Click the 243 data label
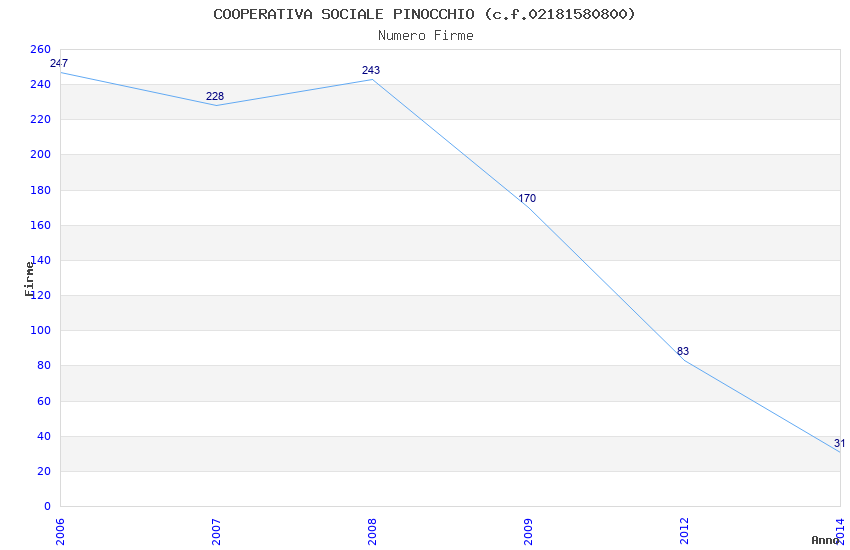 point(371,70)
